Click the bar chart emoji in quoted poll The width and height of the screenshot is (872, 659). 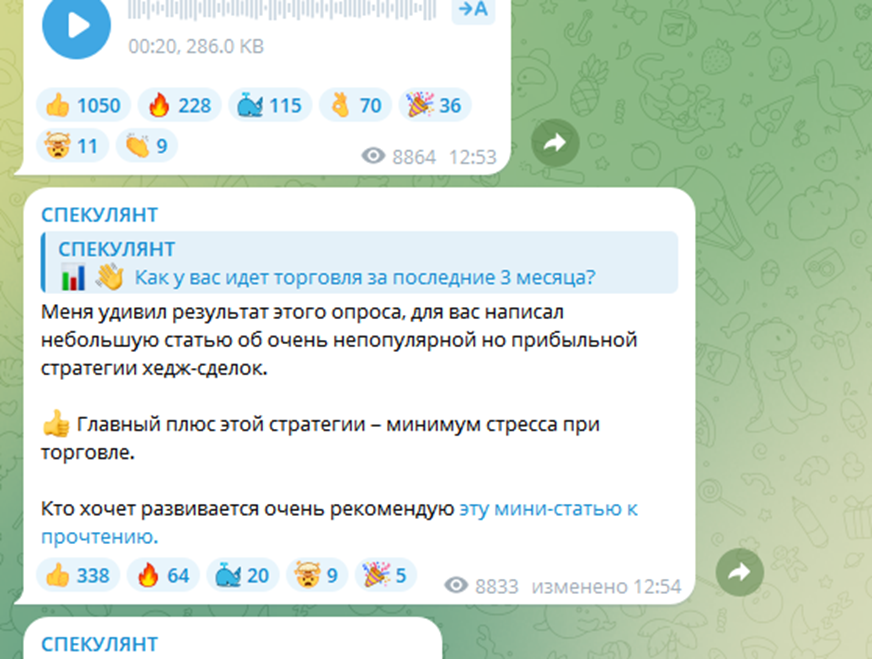[73, 277]
